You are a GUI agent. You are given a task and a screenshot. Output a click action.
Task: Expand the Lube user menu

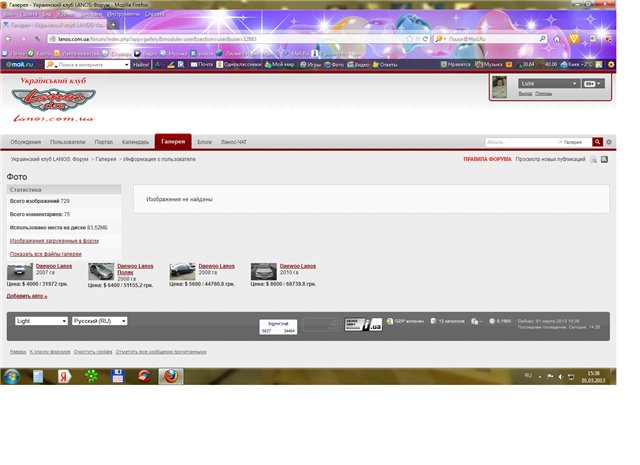tap(549, 84)
